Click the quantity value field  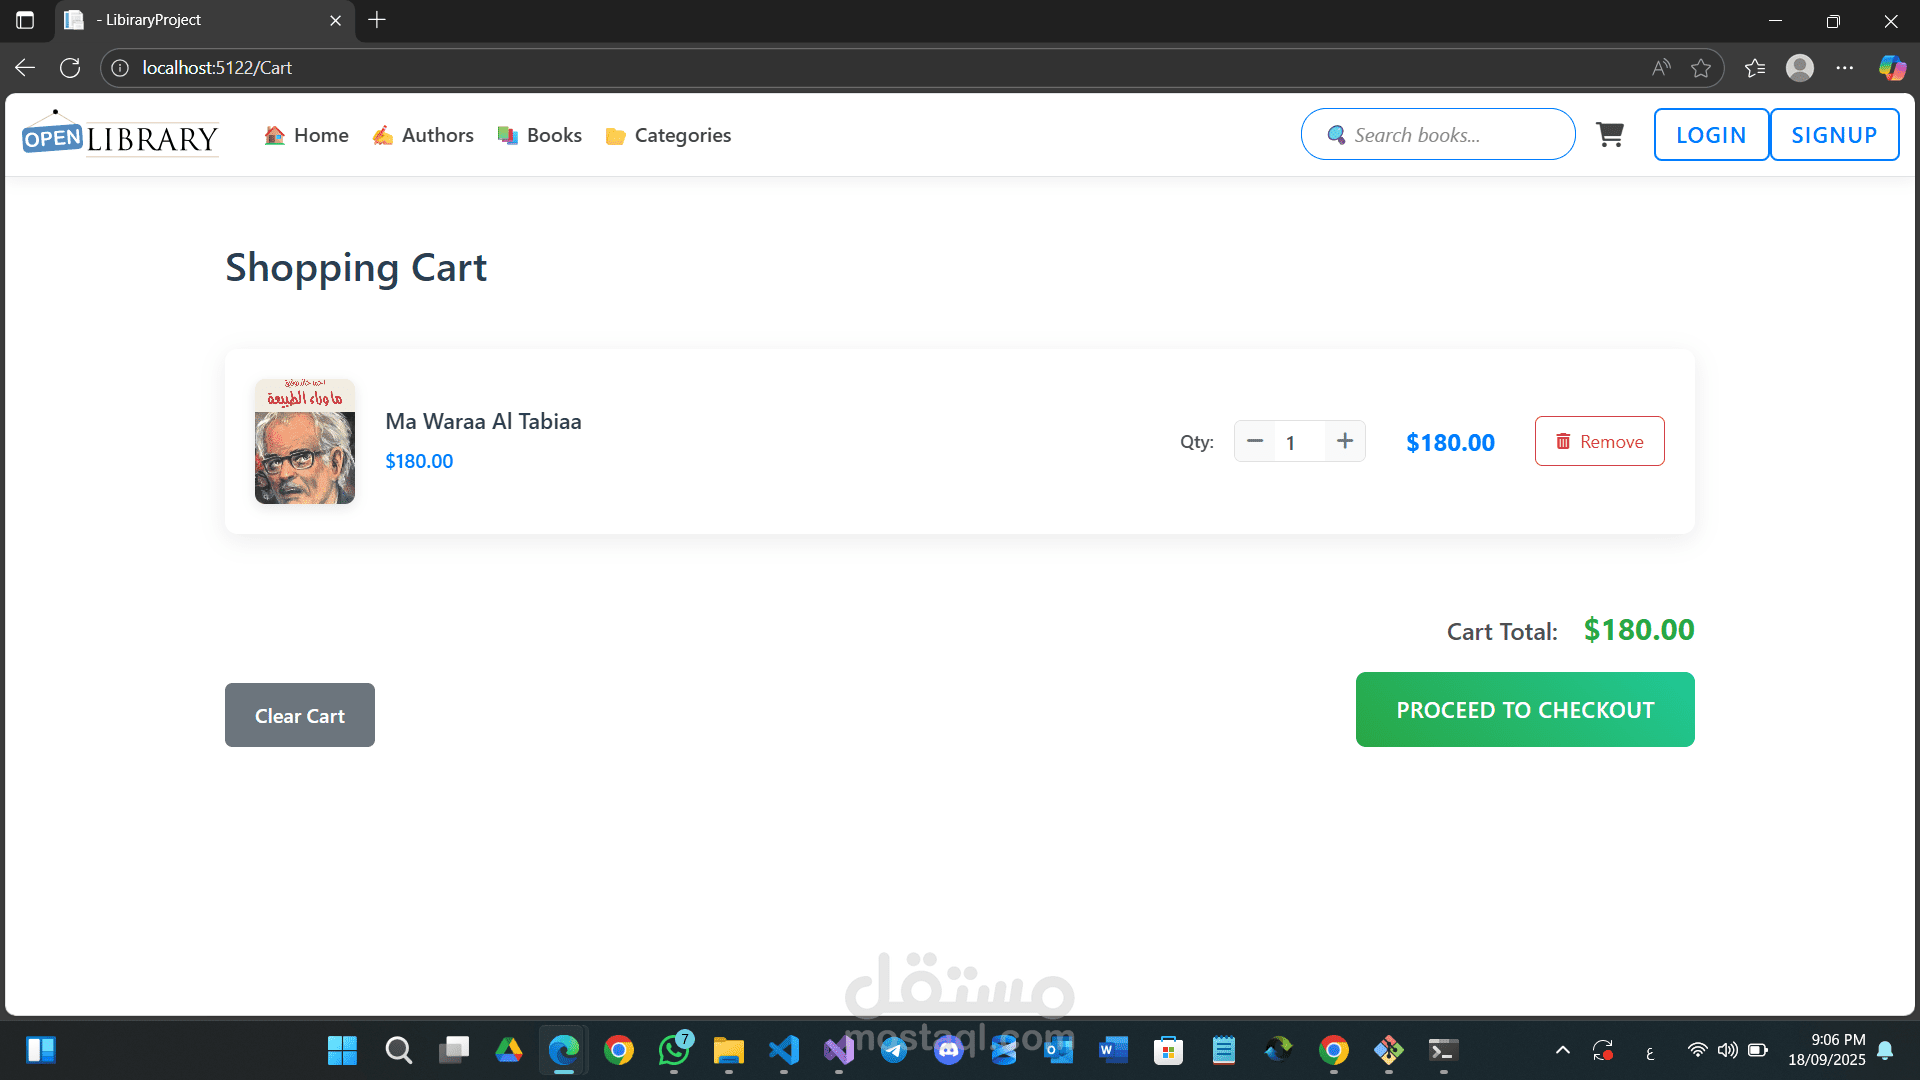[1300, 442]
